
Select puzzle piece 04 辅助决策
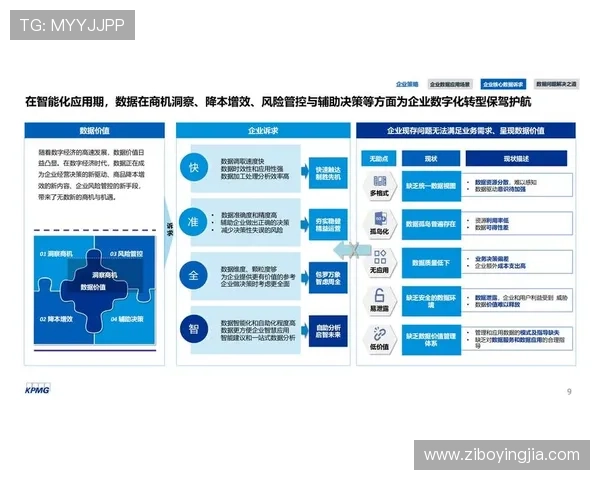(128, 320)
